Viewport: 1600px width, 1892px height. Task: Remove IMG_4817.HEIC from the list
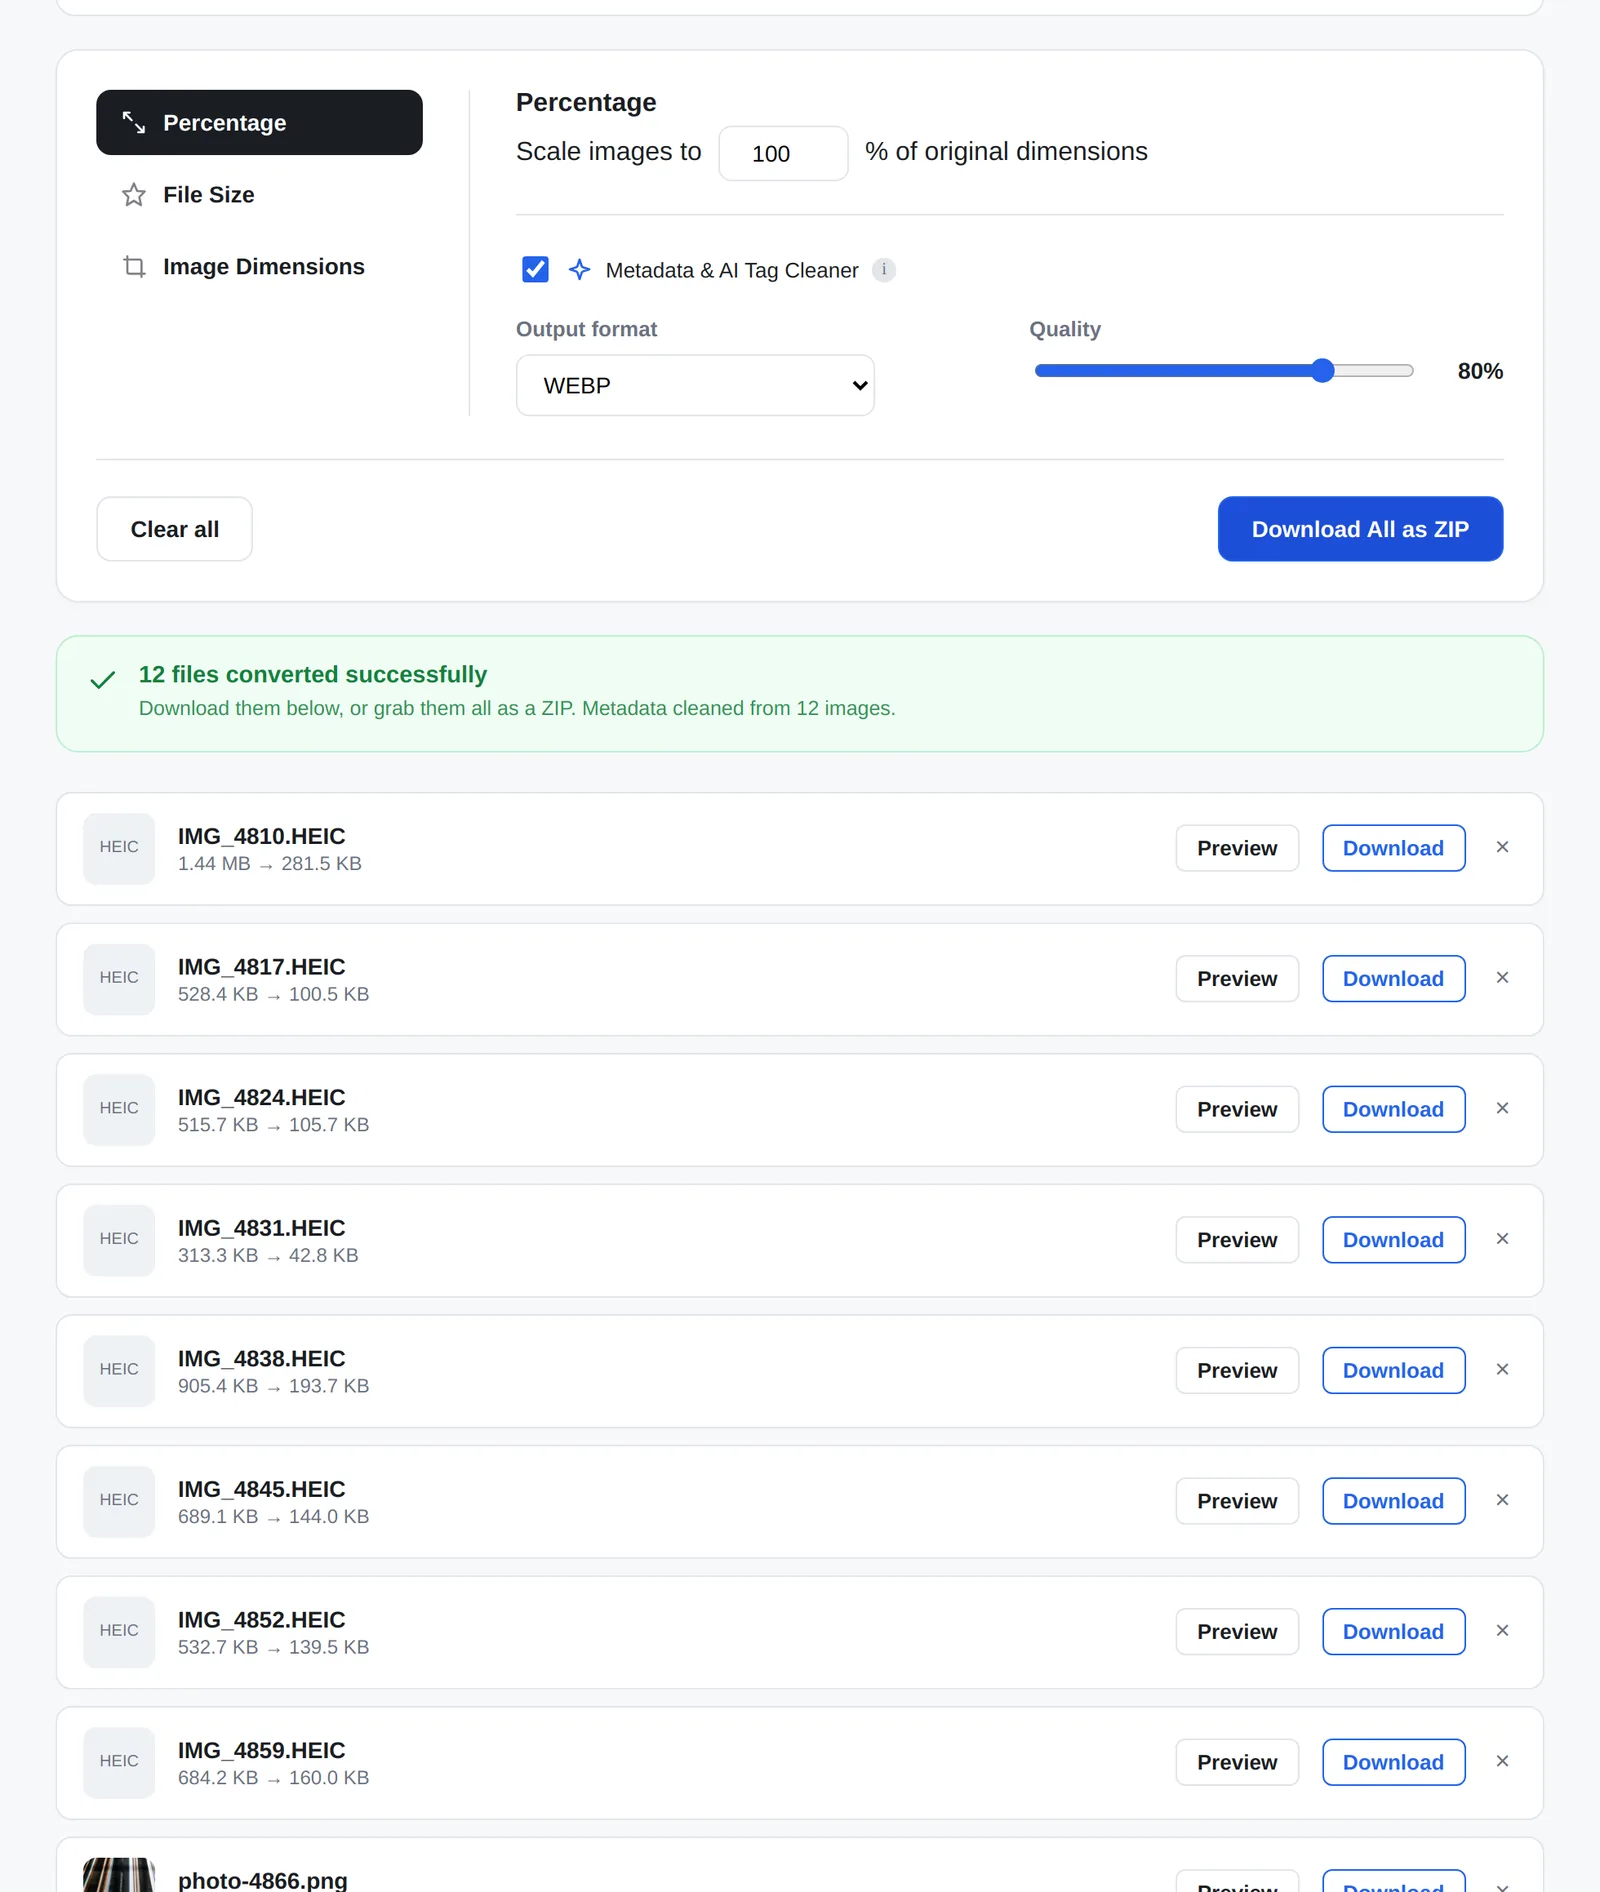pyautogui.click(x=1502, y=978)
